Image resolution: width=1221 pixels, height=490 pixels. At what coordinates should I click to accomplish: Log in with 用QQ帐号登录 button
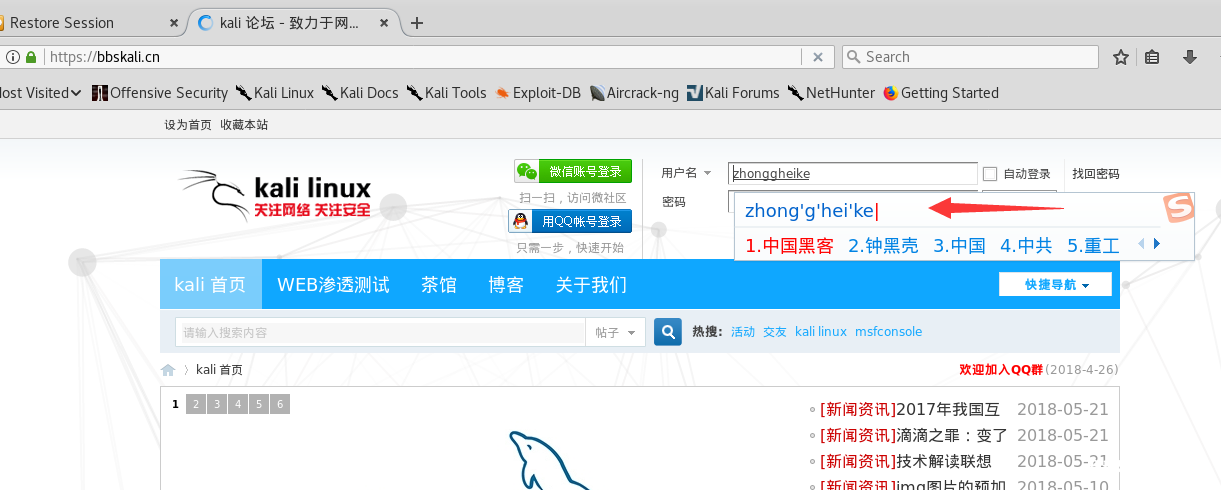tap(570, 221)
